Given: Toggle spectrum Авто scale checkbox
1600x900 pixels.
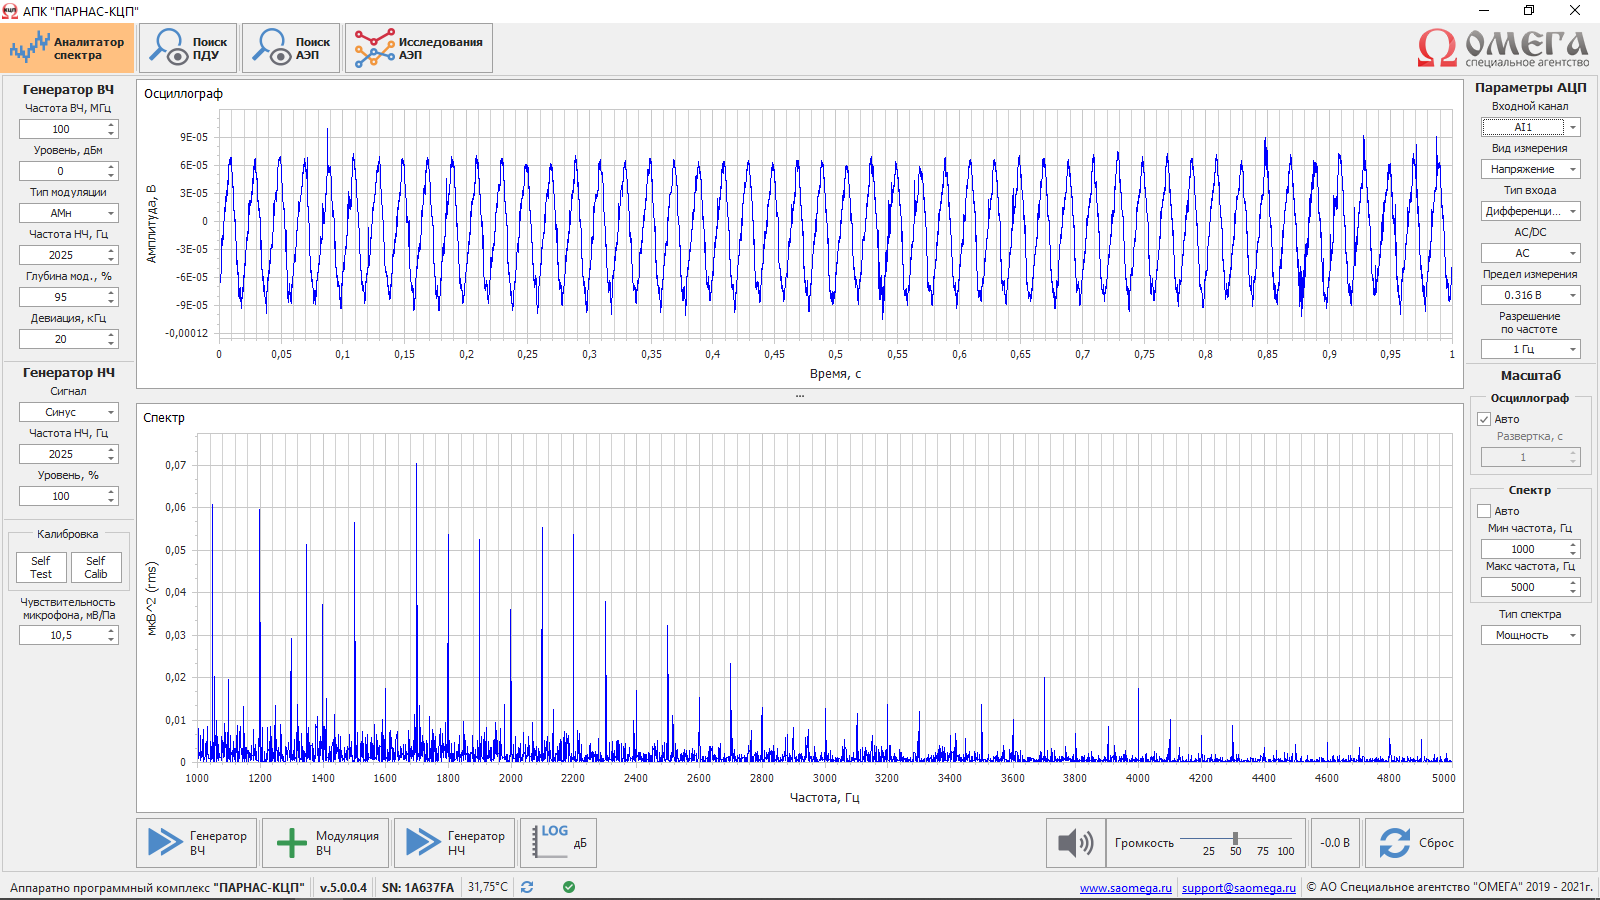Looking at the screenshot, I should [x=1484, y=511].
